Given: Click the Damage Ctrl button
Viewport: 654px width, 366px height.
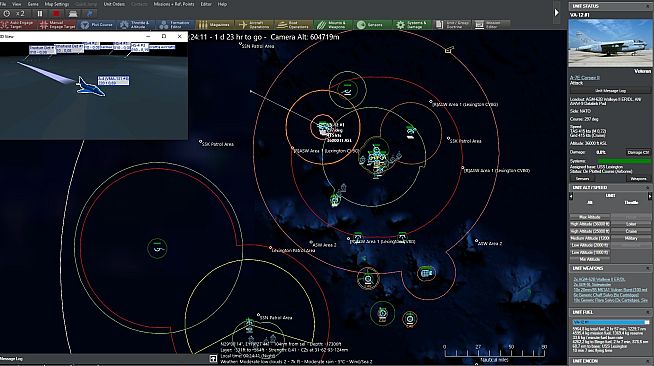Looking at the screenshot, I should click(638, 152).
